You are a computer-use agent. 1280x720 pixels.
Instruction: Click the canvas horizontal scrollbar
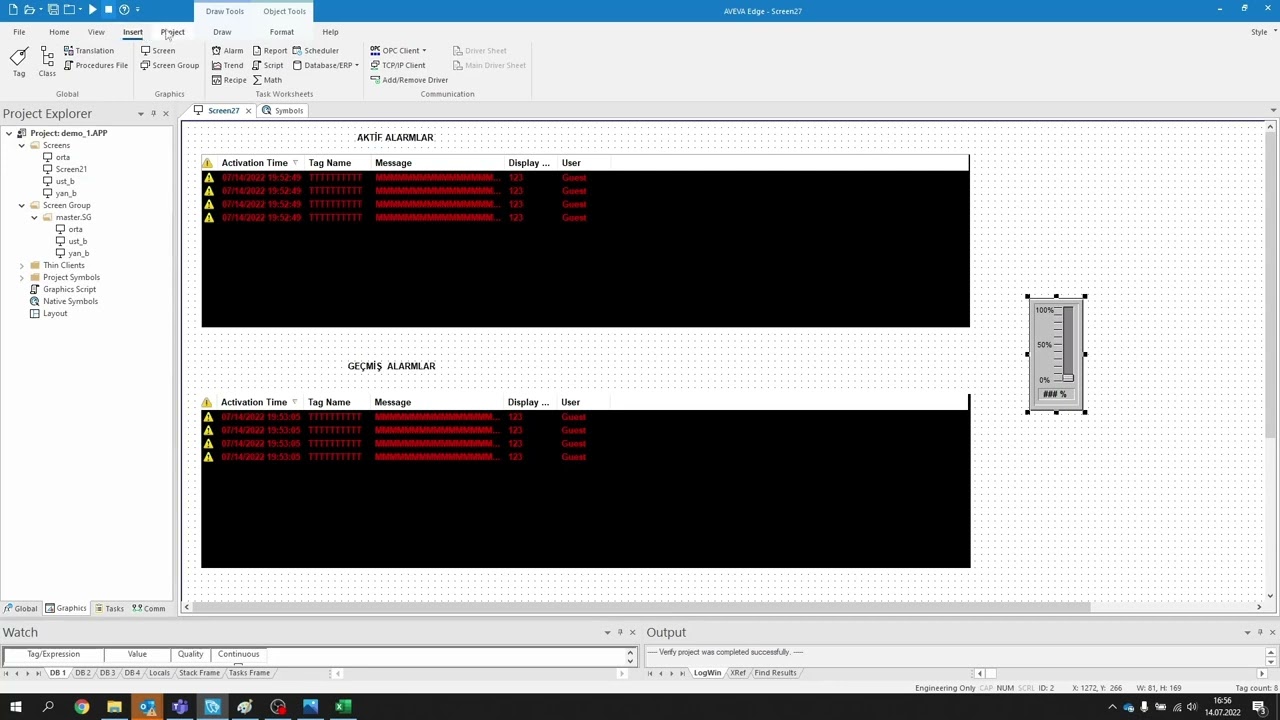(639, 607)
